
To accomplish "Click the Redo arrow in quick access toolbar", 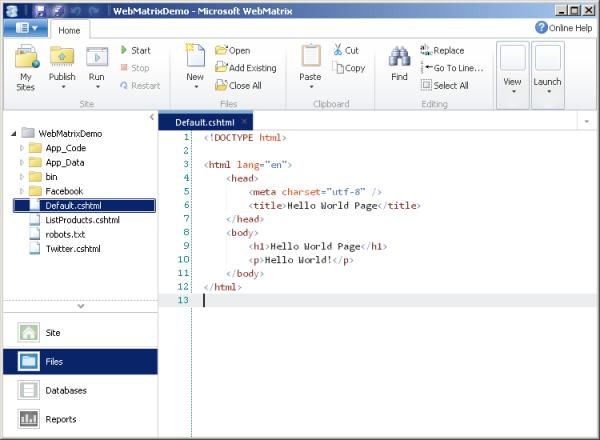I will [x=95, y=11].
